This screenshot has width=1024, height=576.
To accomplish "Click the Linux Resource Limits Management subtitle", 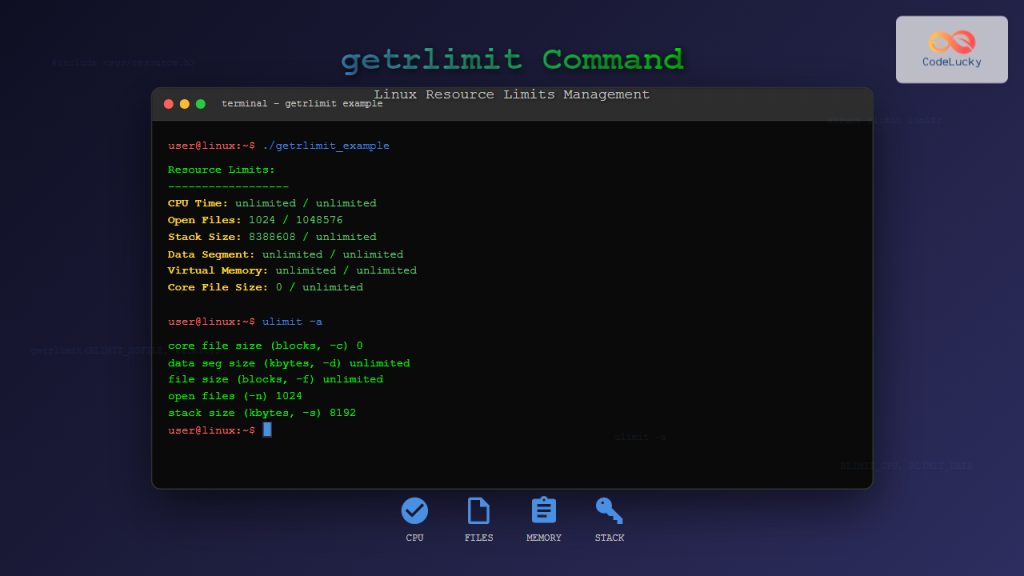I will [512, 94].
